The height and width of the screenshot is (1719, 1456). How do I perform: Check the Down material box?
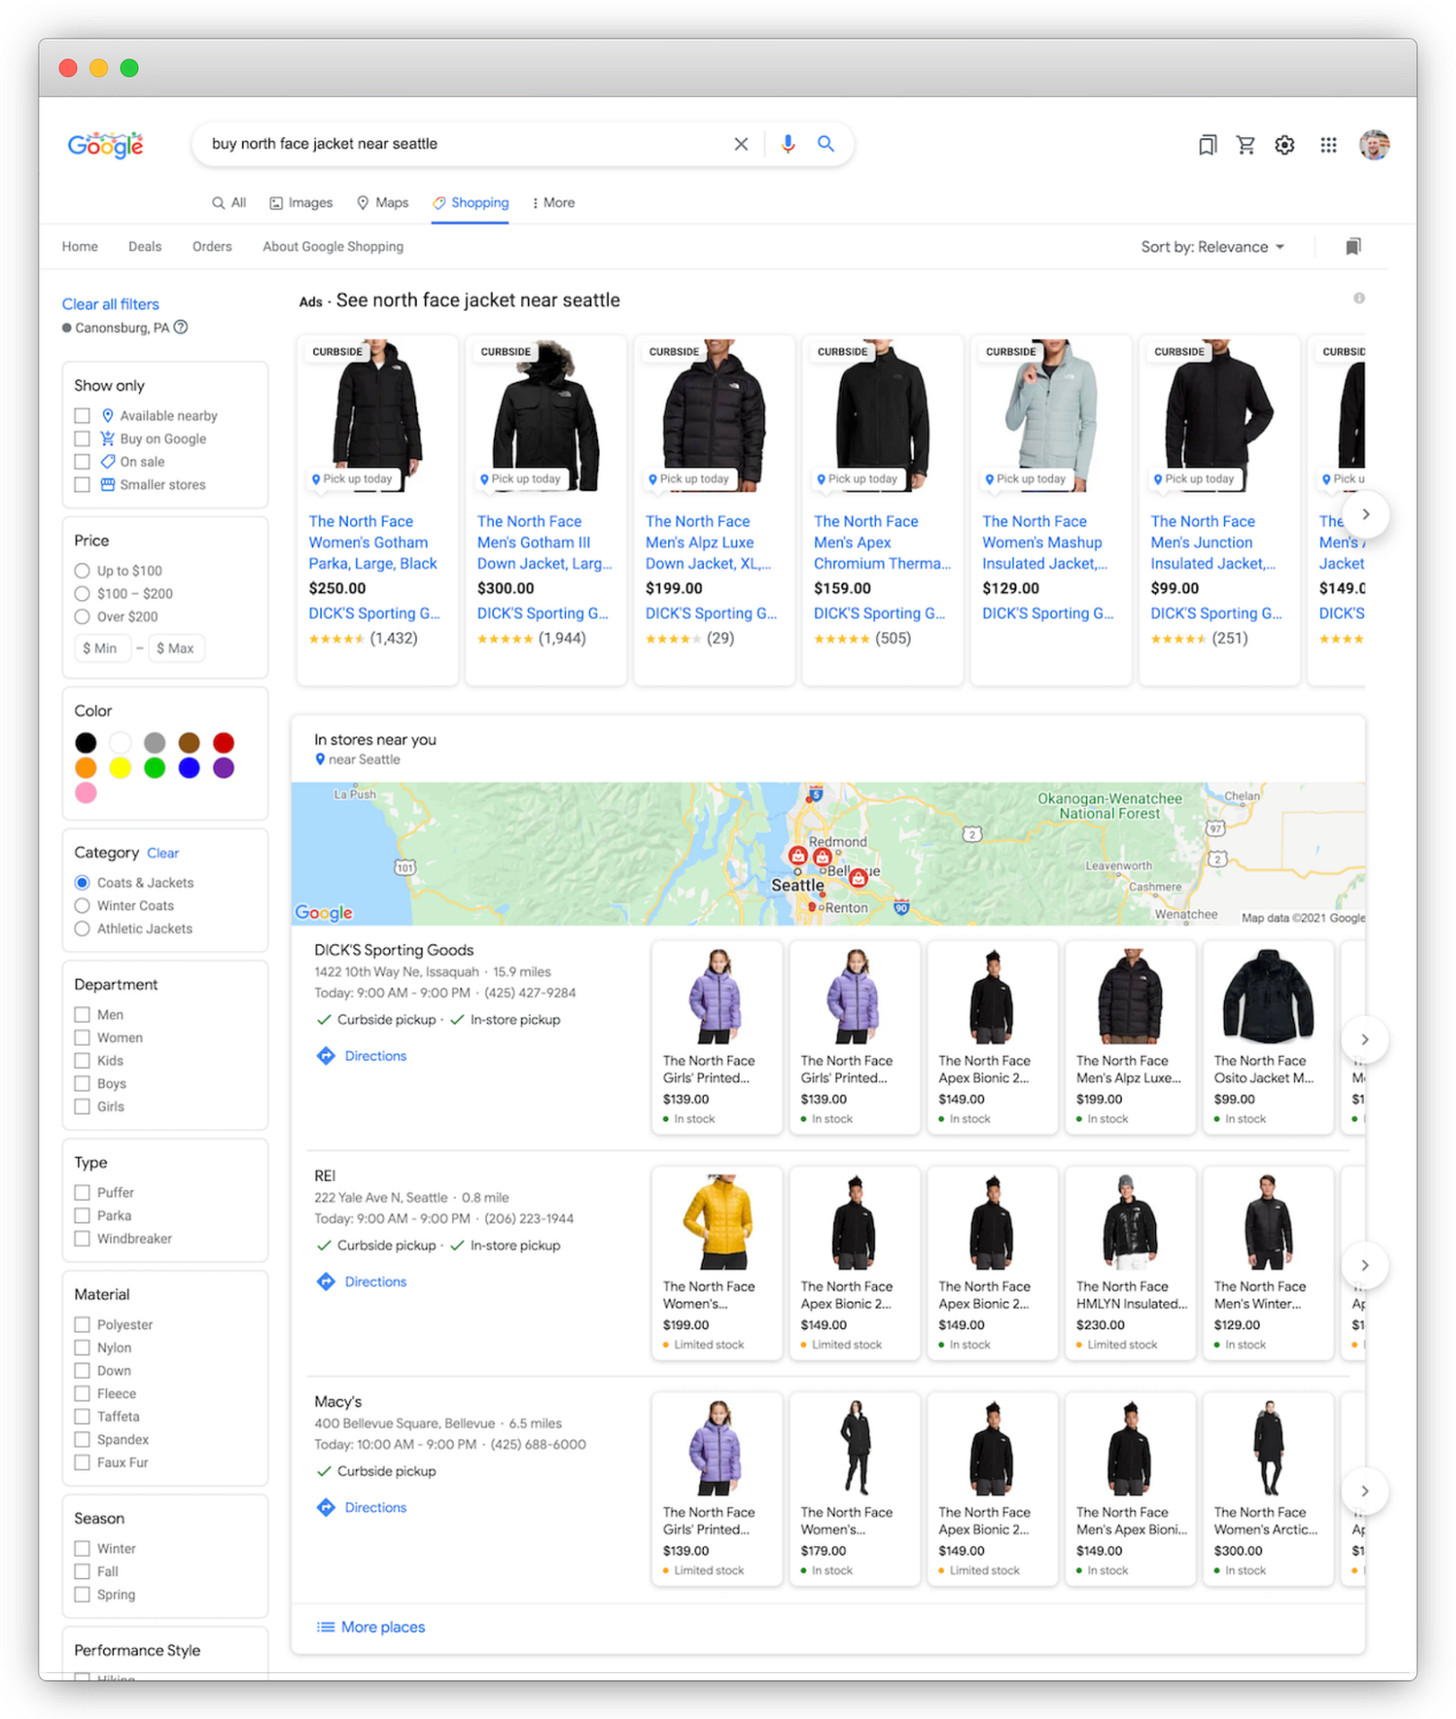82,1370
